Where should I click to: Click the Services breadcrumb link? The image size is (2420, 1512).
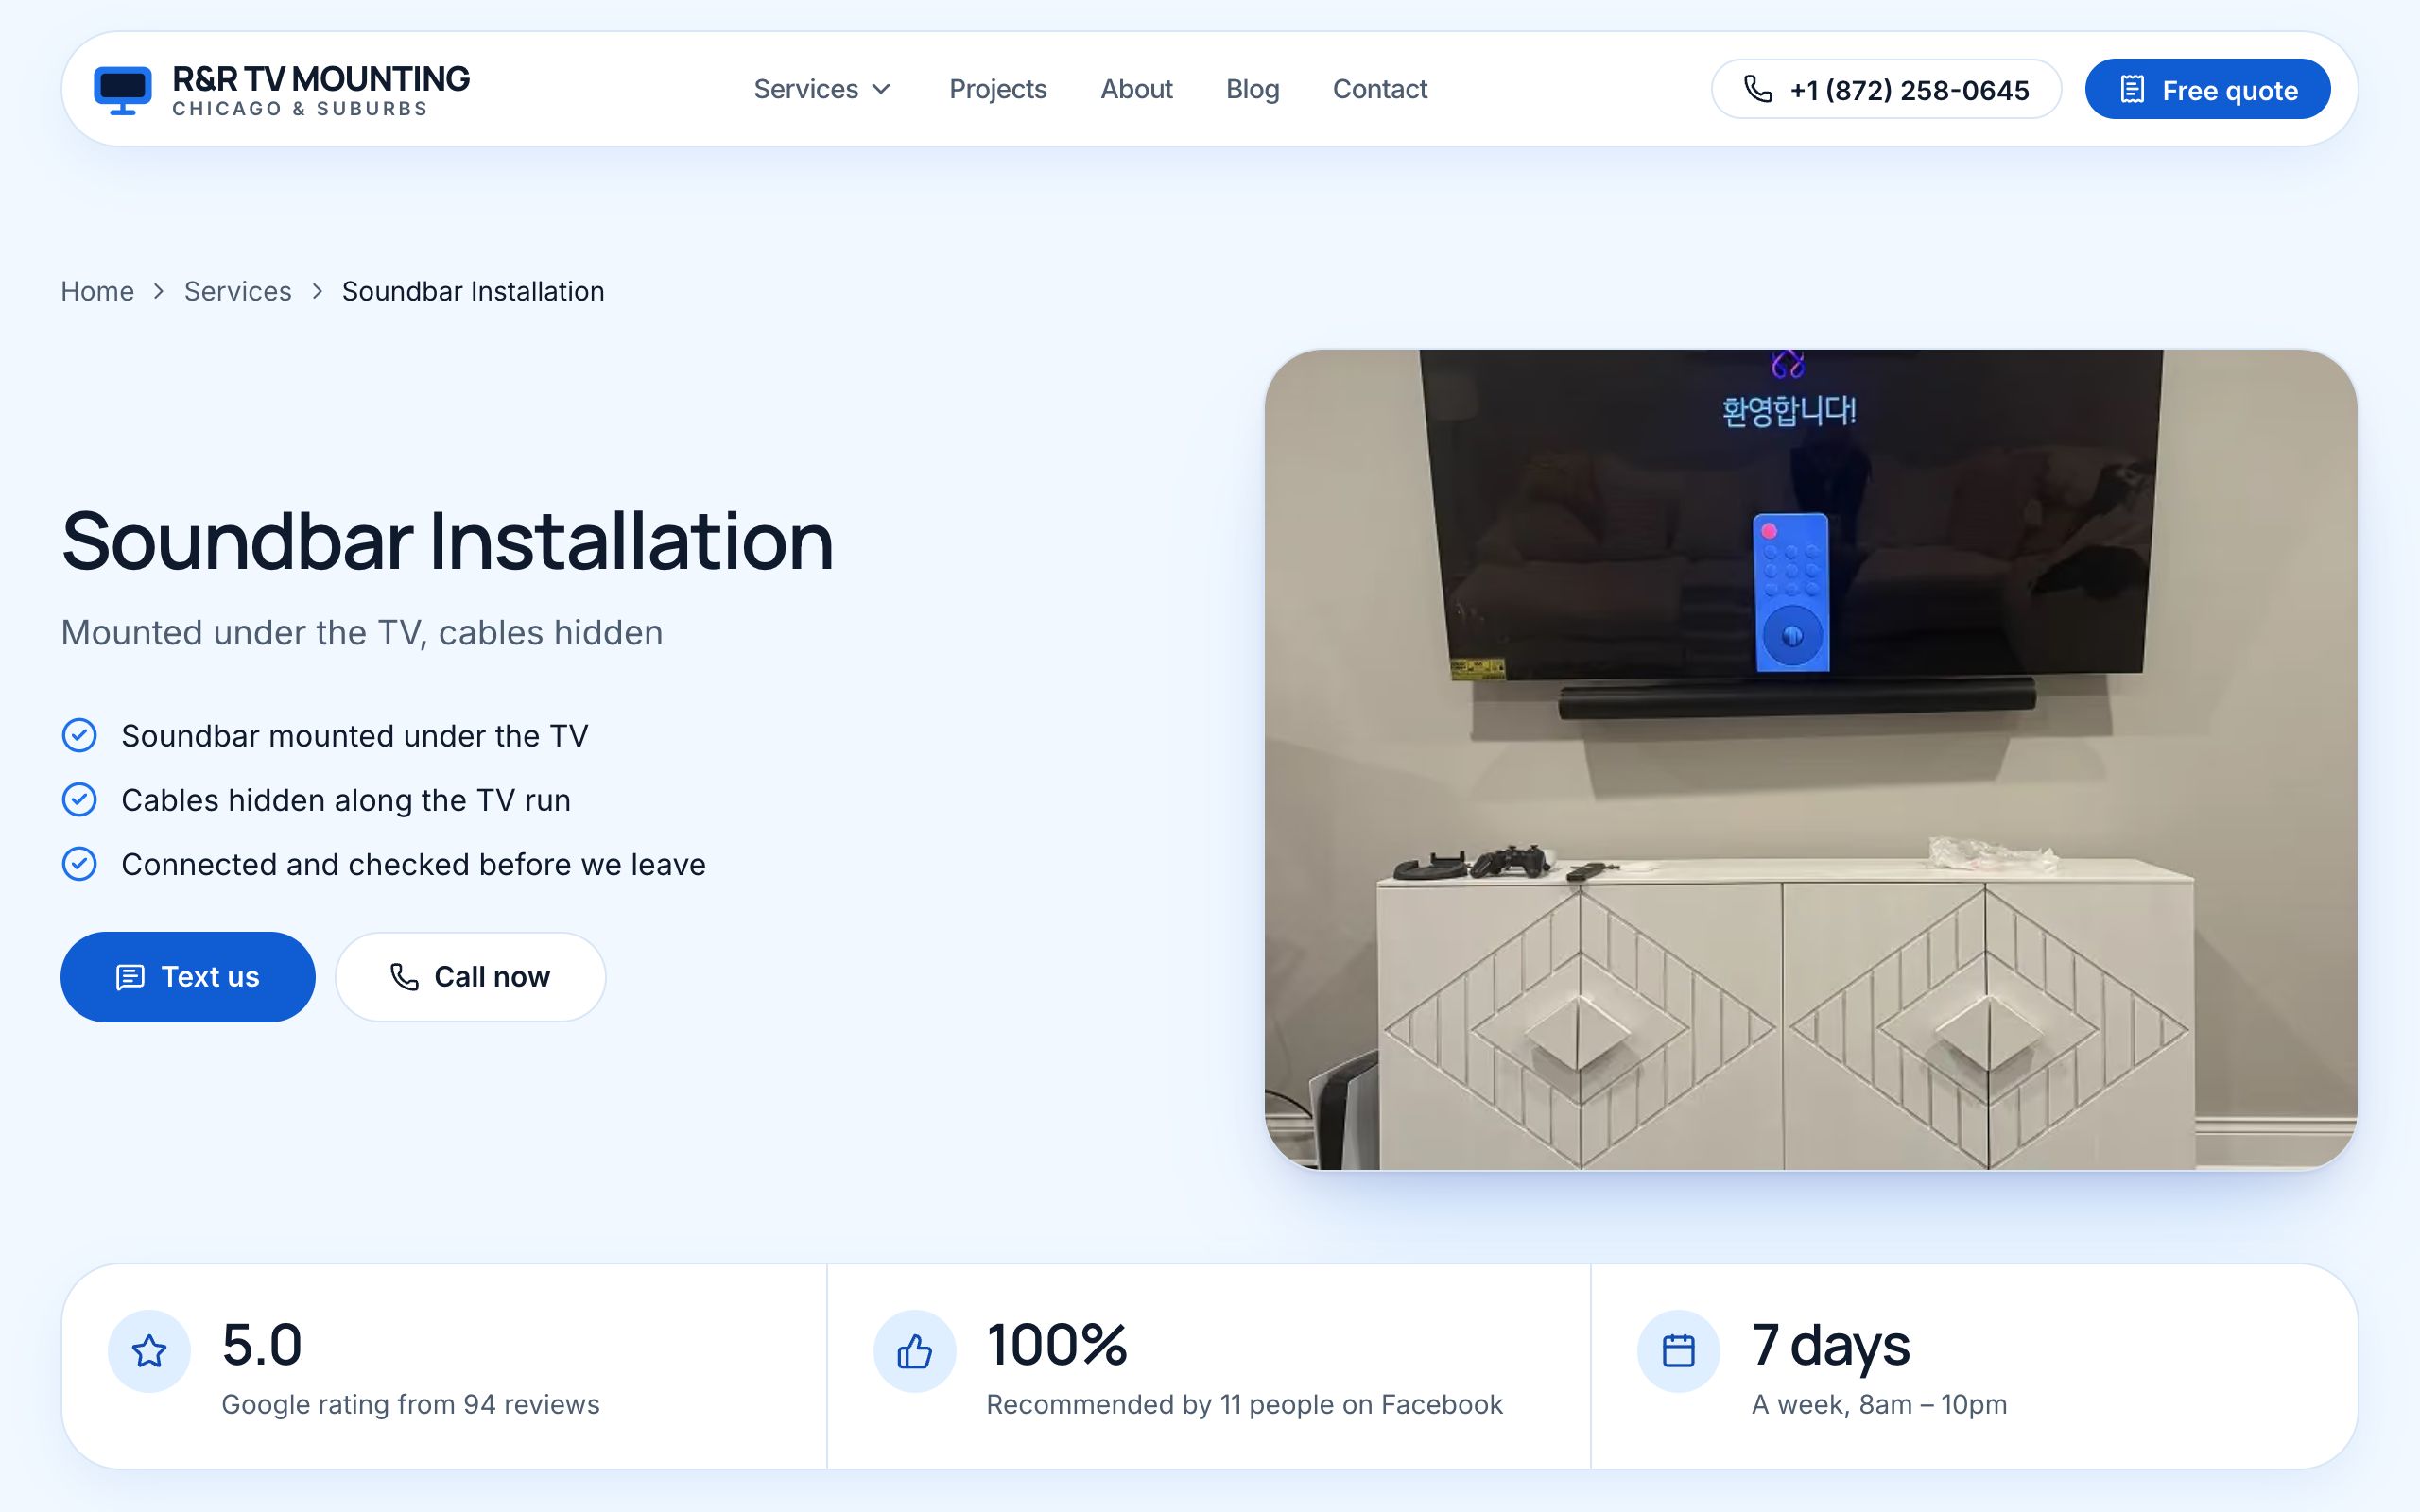click(238, 291)
